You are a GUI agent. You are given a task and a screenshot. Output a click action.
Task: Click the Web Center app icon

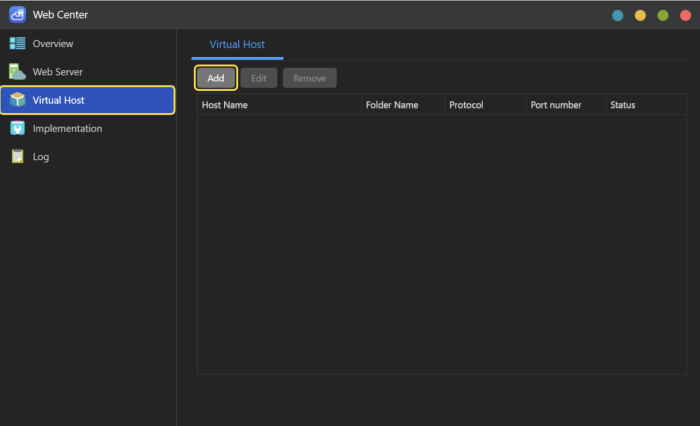click(x=17, y=14)
